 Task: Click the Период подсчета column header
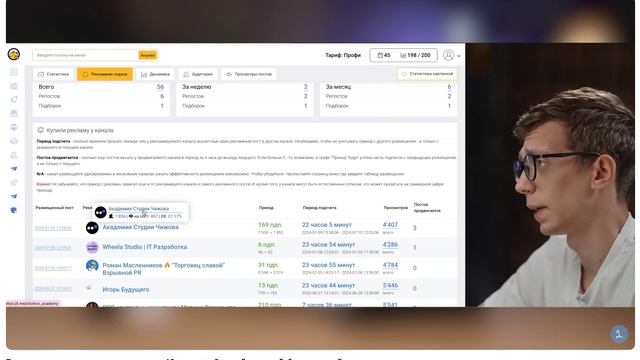[319, 208]
